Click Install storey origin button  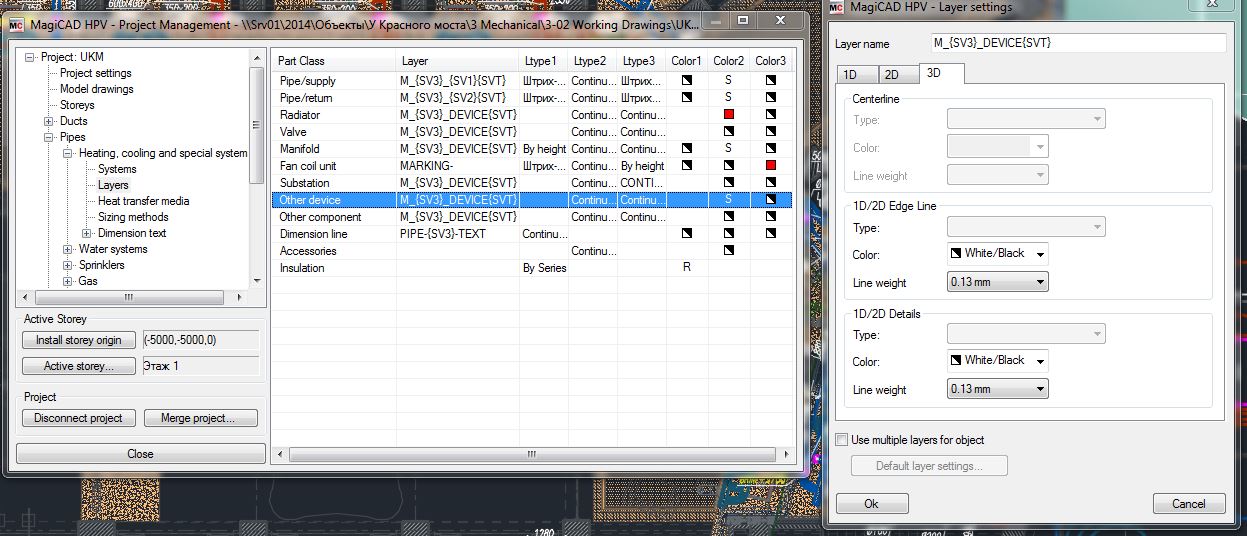79,340
